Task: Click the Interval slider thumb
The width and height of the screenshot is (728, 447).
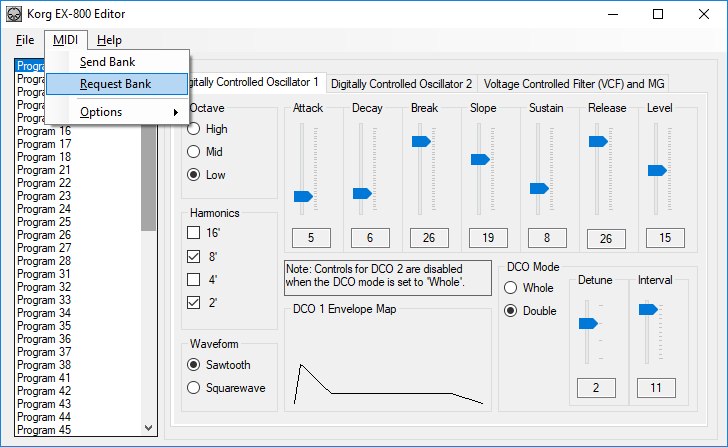Action: (648, 309)
